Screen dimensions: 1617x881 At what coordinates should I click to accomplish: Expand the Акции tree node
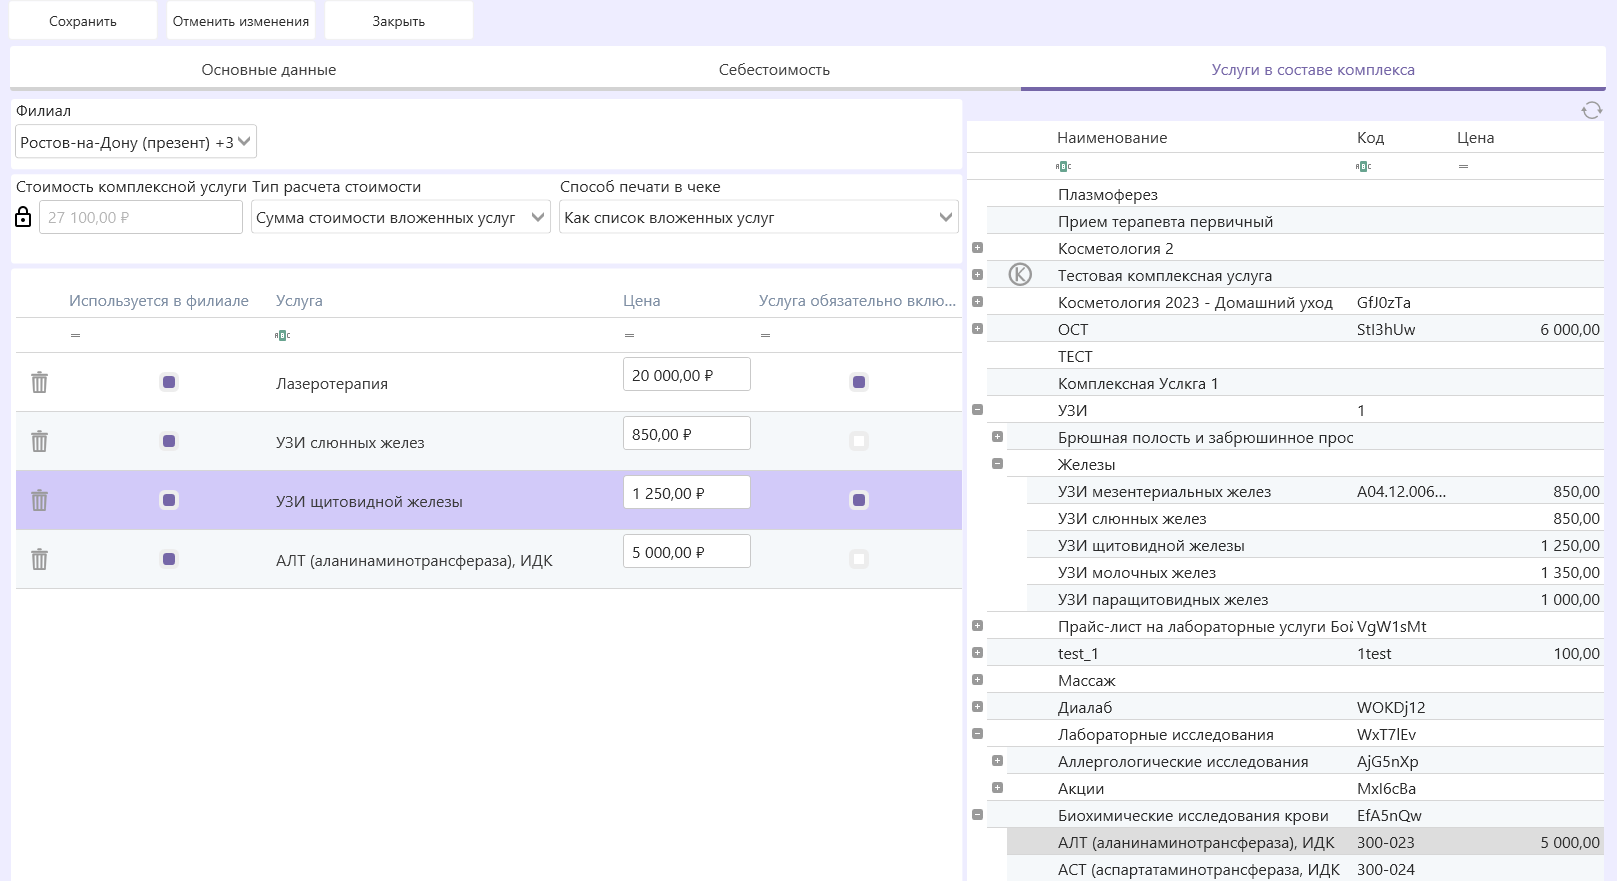998,787
